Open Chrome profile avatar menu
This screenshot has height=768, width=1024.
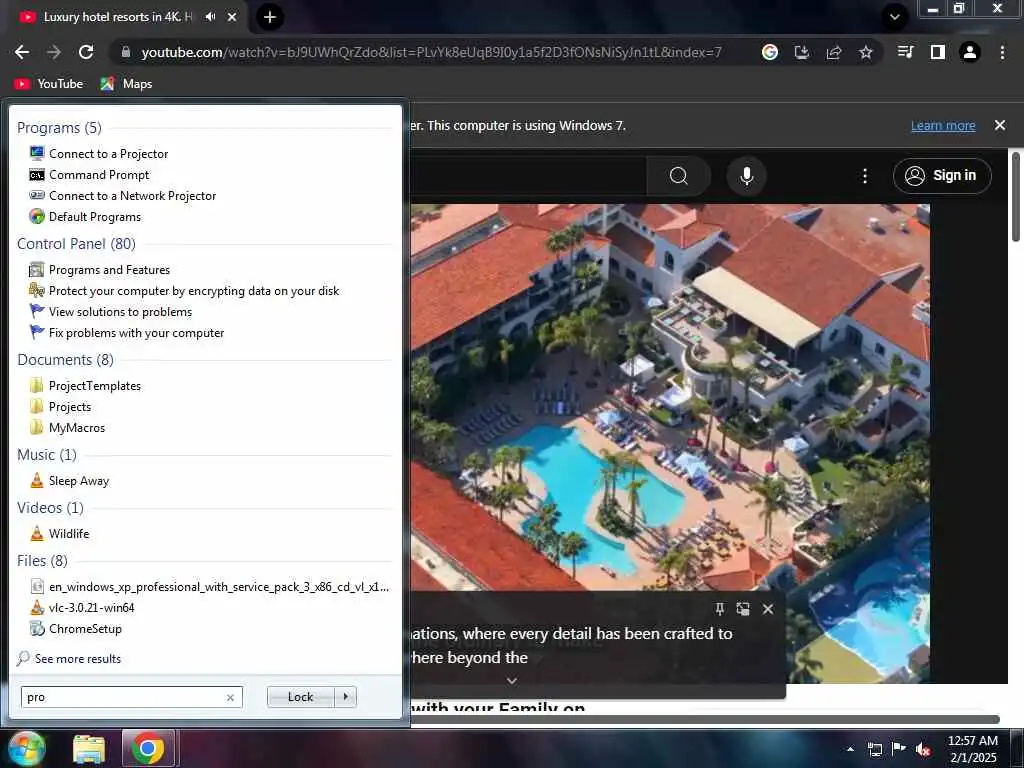pos(970,52)
